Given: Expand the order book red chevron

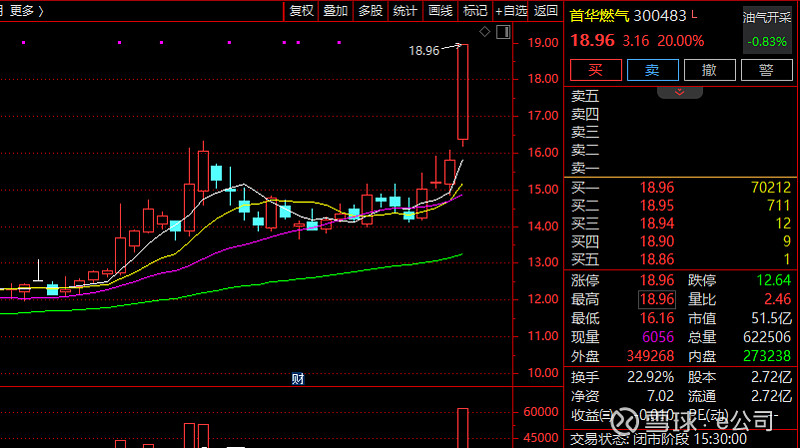Looking at the screenshot, I should pos(680,92).
